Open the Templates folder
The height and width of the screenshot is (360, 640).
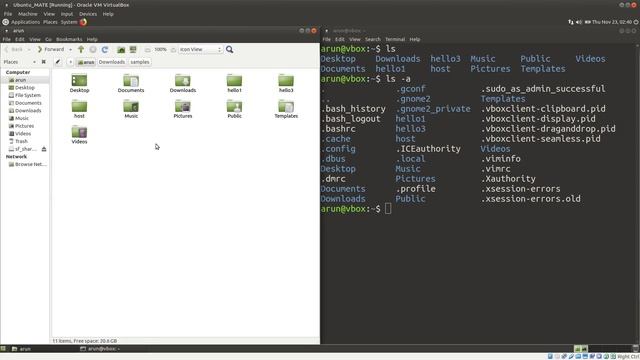(x=286, y=109)
